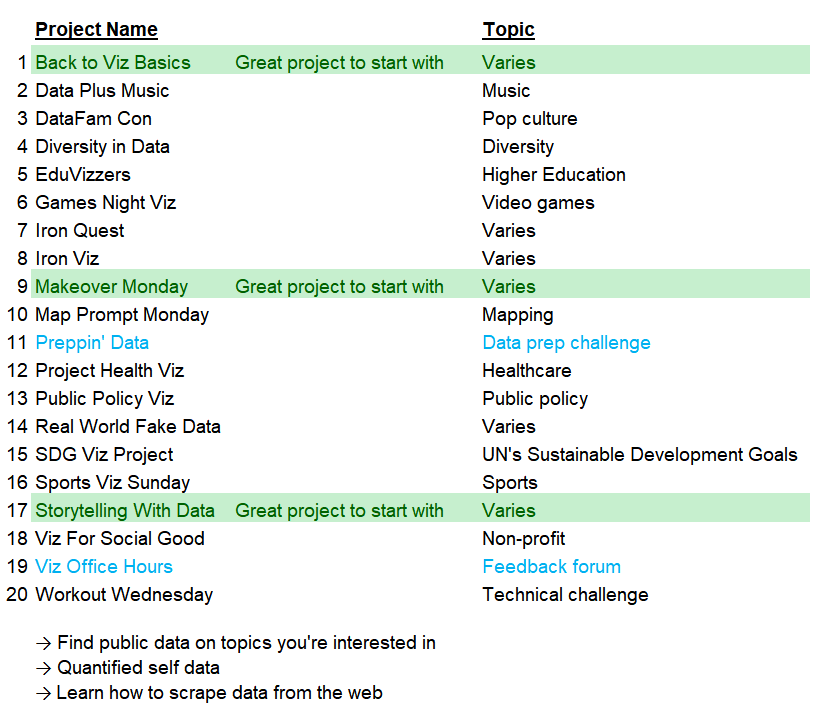Click the Topic column header
The height and width of the screenshot is (712, 821).
508,30
